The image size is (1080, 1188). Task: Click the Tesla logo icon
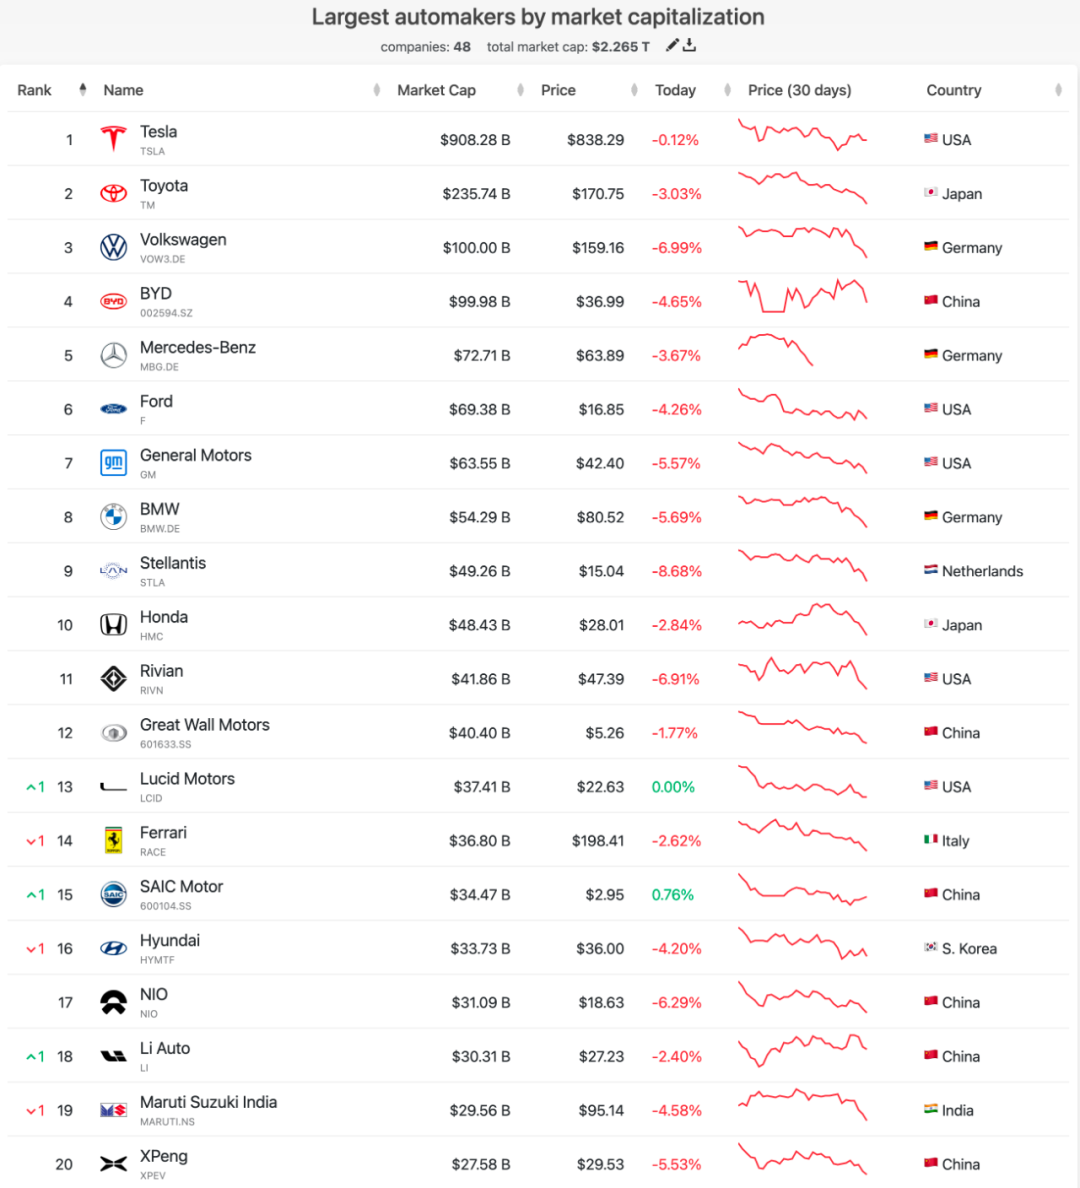[114, 139]
